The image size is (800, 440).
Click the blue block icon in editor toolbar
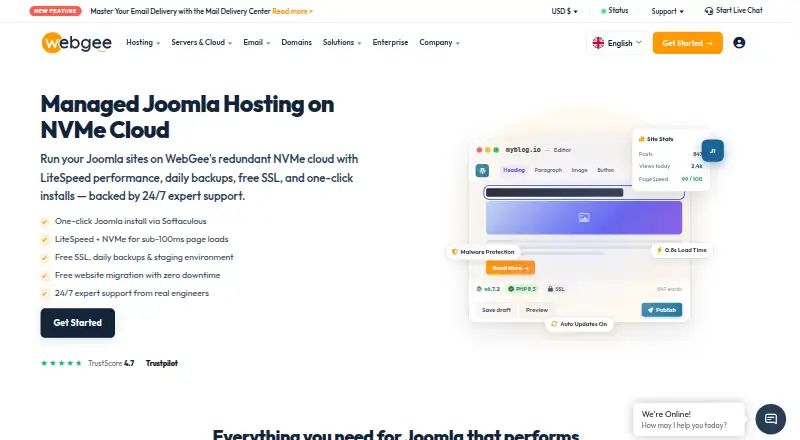pos(482,170)
